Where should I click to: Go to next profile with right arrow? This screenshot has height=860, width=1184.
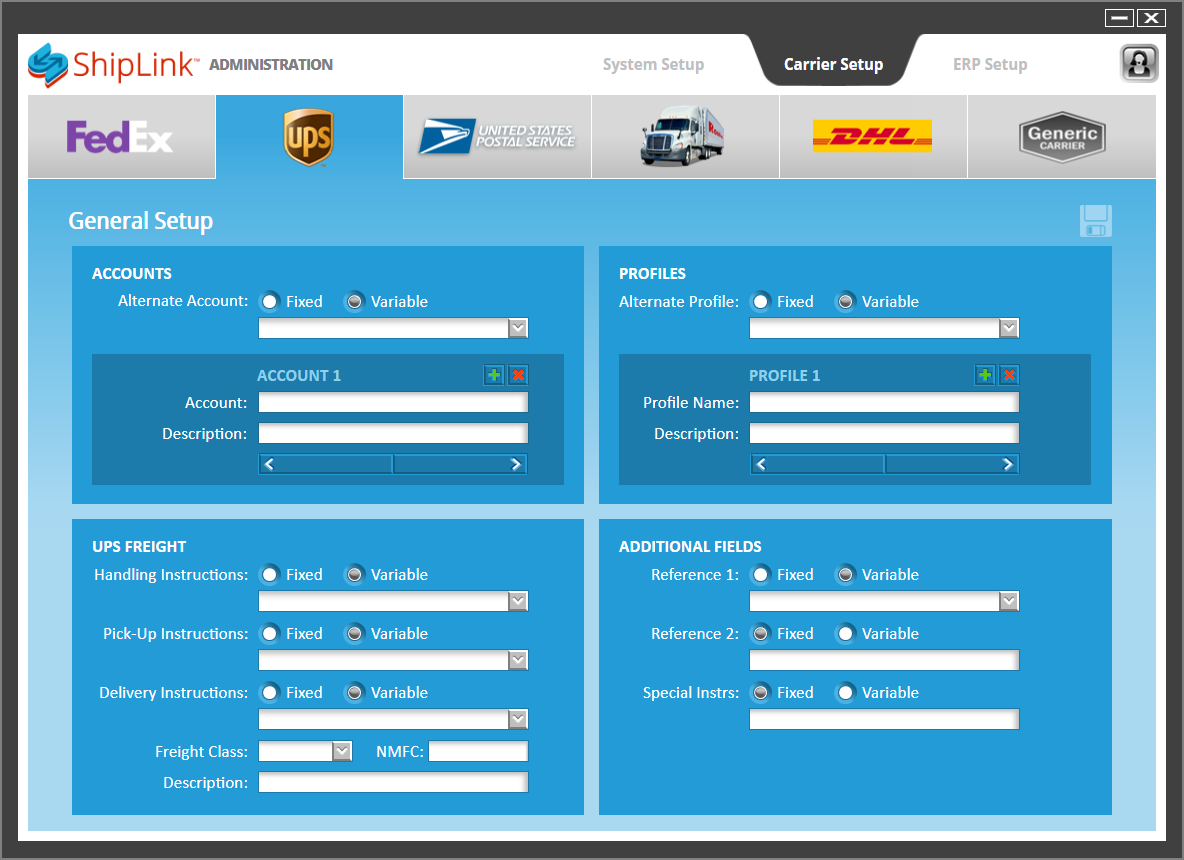(x=951, y=464)
